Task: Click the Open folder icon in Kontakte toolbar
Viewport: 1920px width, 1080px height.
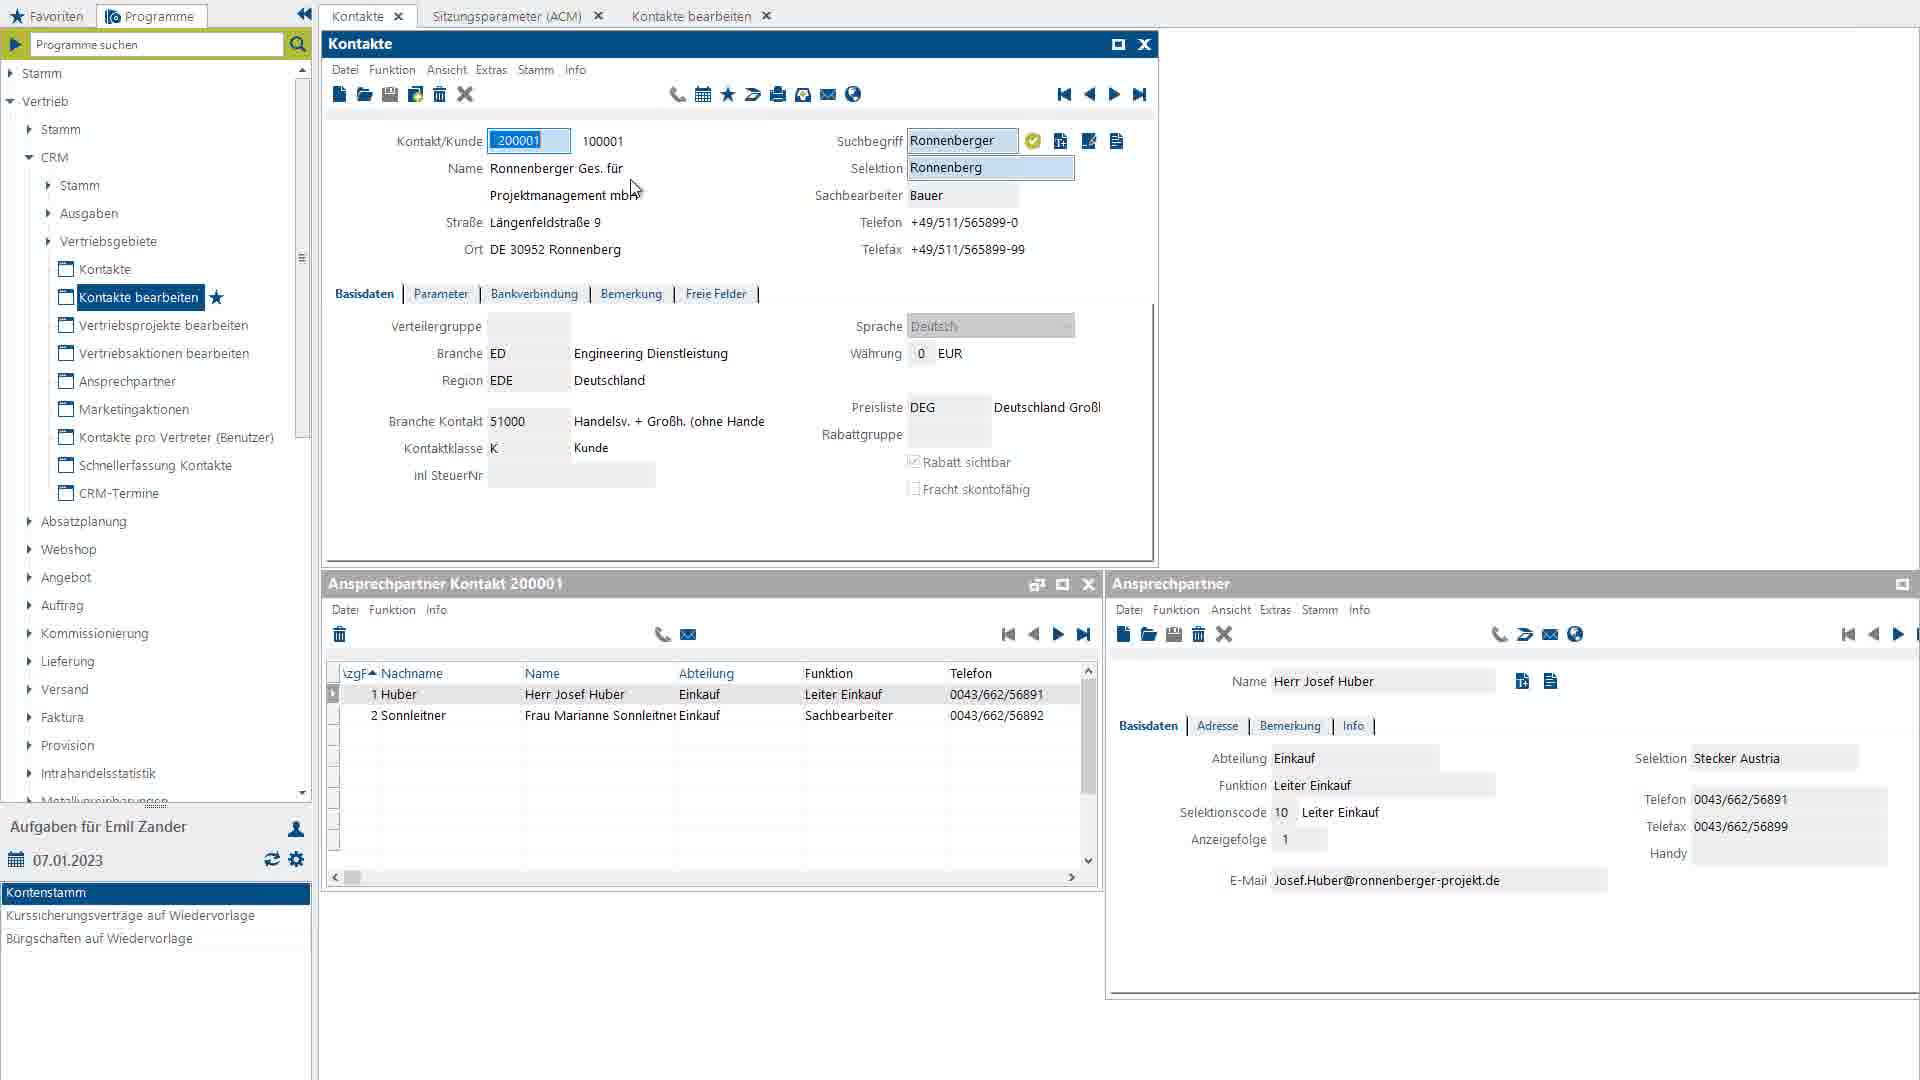Action: tap(364, 94)
